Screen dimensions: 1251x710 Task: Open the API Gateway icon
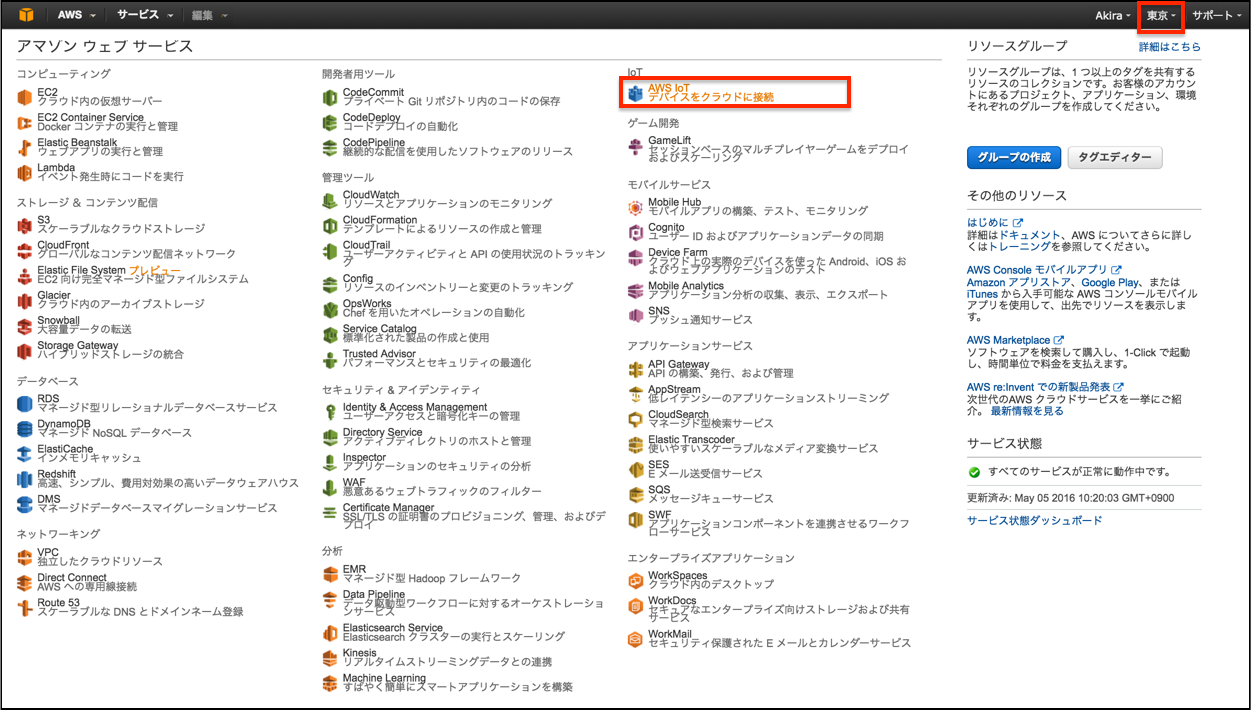[x=635, y=369]
